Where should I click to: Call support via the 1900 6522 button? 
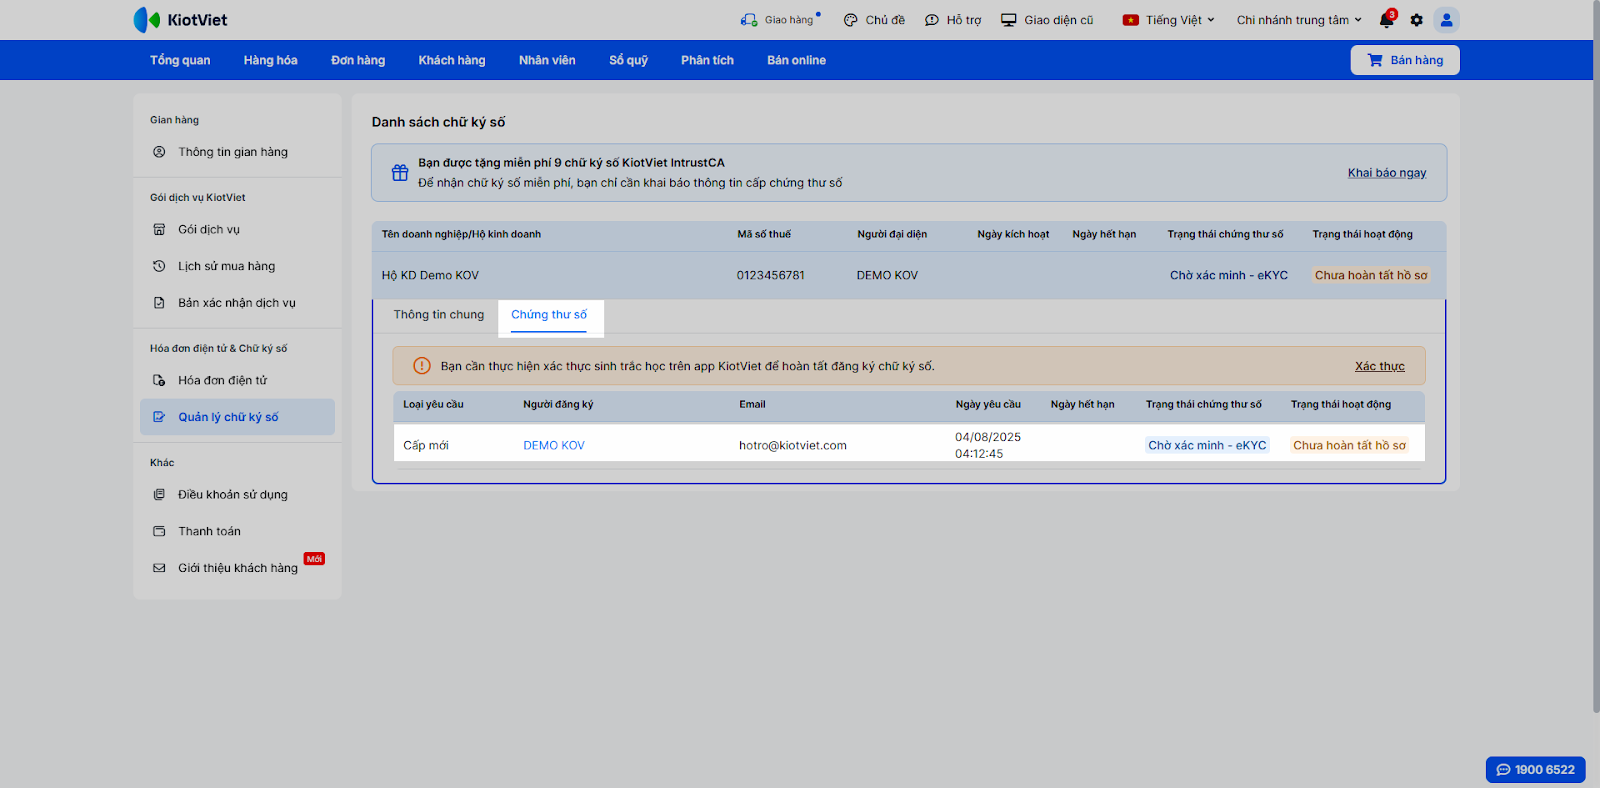pos(1536,770)
